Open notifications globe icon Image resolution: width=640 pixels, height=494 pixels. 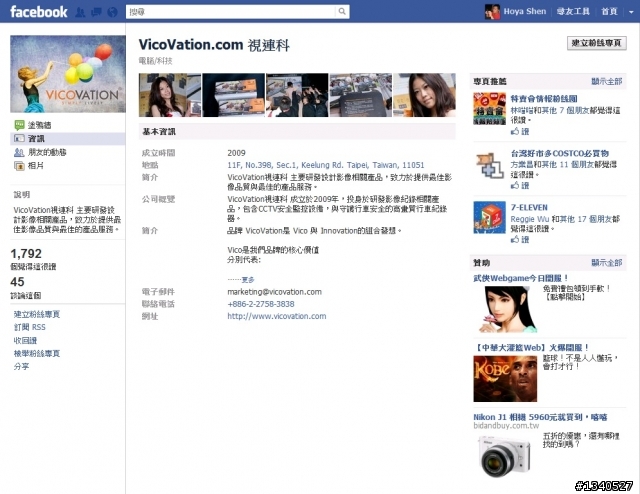112,12
